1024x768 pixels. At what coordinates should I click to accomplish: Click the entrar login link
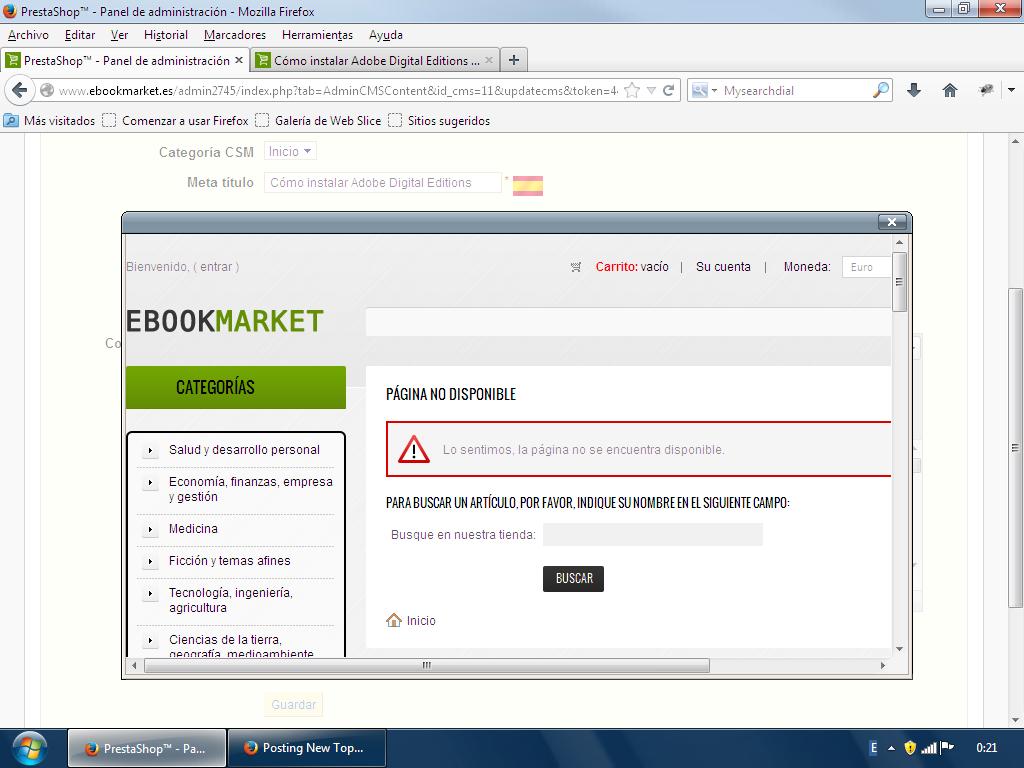(x=216, y=267)
